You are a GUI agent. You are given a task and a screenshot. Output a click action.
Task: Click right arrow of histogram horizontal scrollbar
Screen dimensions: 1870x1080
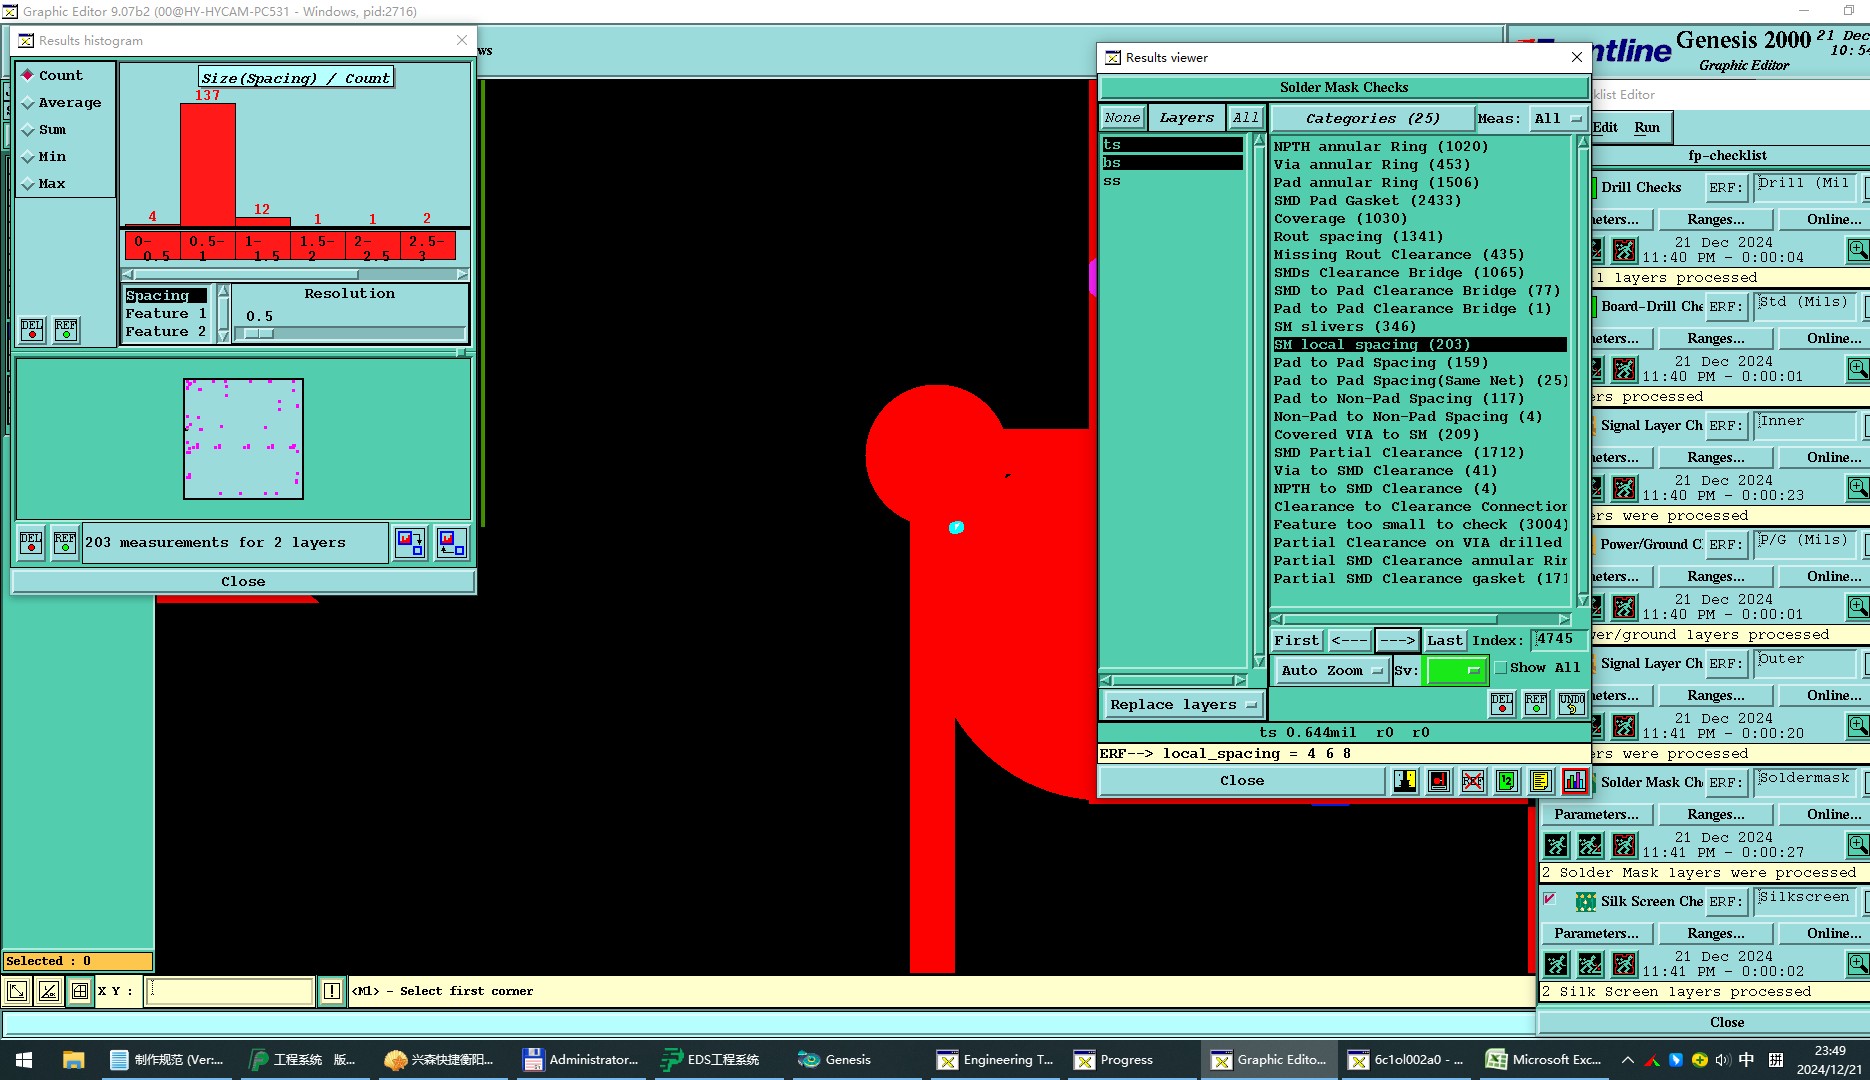click(461, 274)
